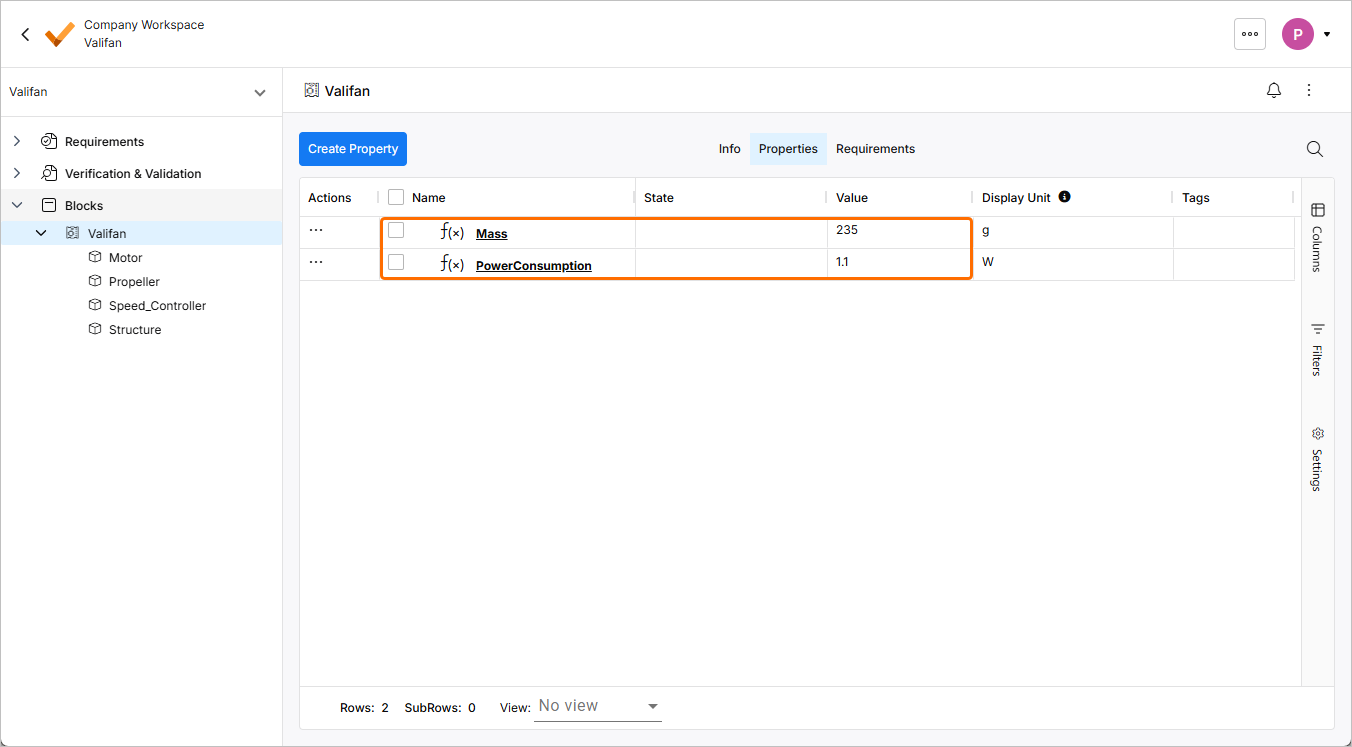The width and height of the screenshot is (1352, 747).
Task: Click the Create Property button
Action: point(353,149)
